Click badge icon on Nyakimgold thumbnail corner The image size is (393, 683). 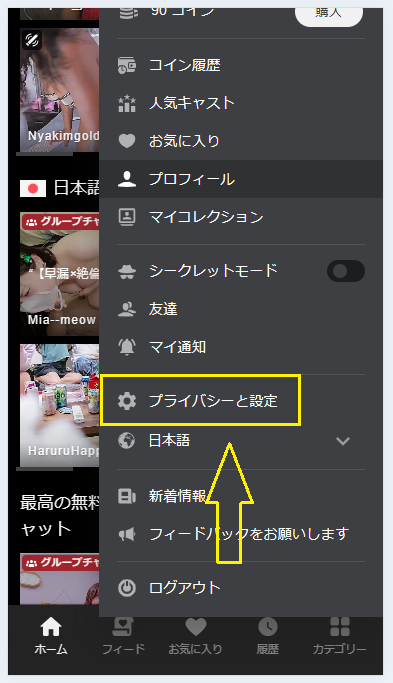pyautogui.click(x=32, y=40)
